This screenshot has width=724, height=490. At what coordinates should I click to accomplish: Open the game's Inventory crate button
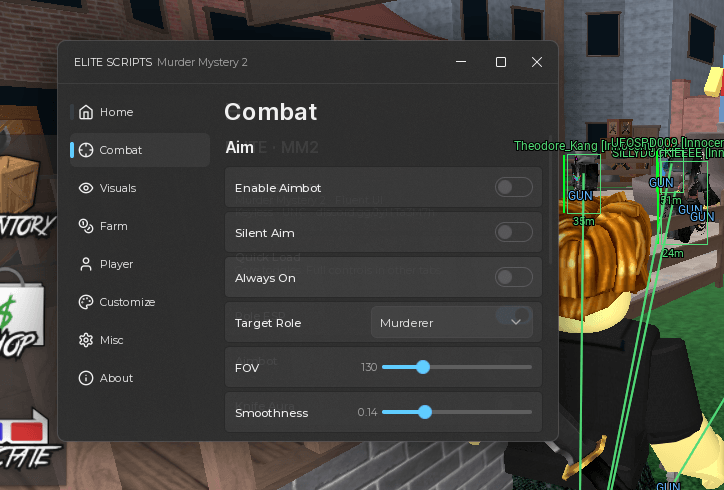[23, 196]
